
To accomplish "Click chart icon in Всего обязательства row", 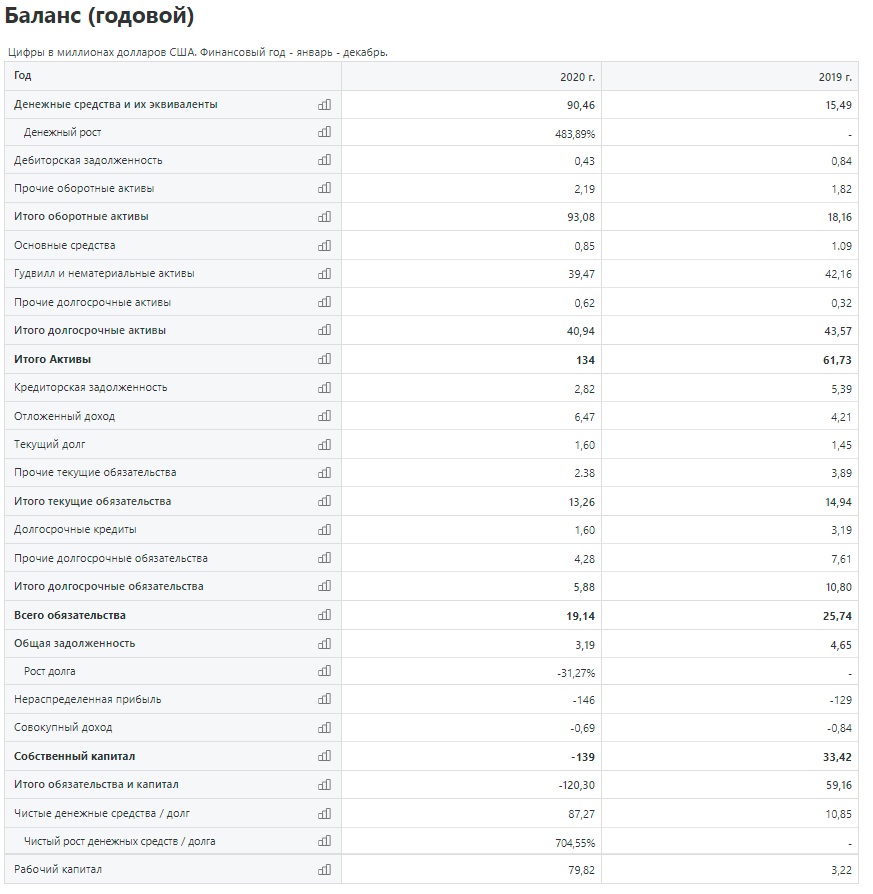I will 324,615.
